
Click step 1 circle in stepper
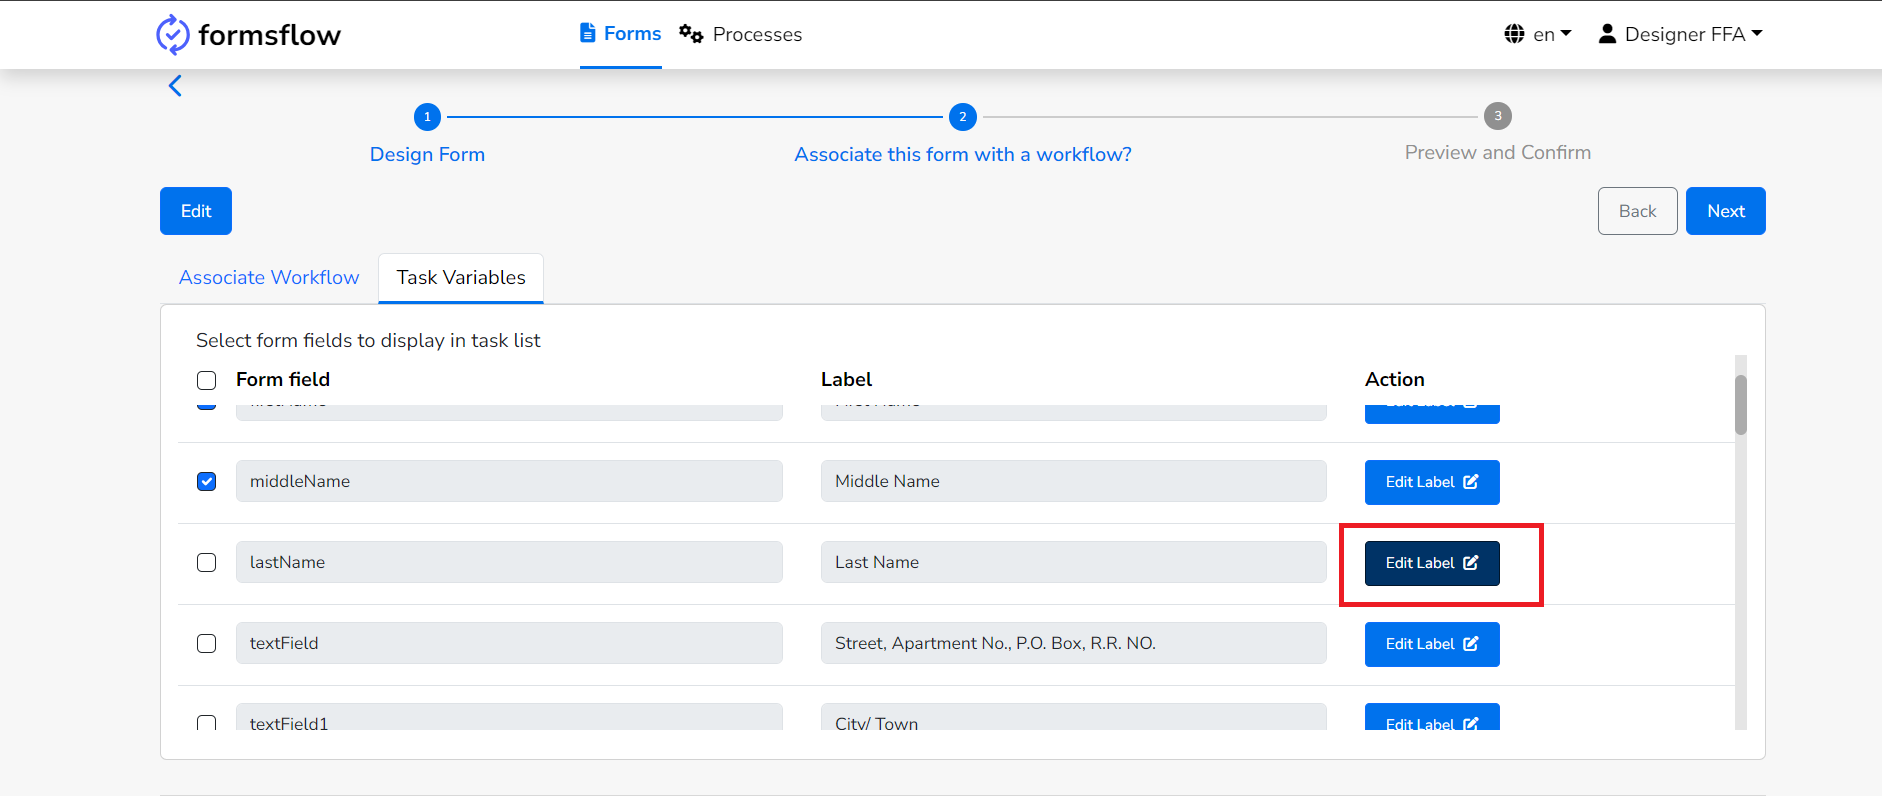tap(427, 117)
